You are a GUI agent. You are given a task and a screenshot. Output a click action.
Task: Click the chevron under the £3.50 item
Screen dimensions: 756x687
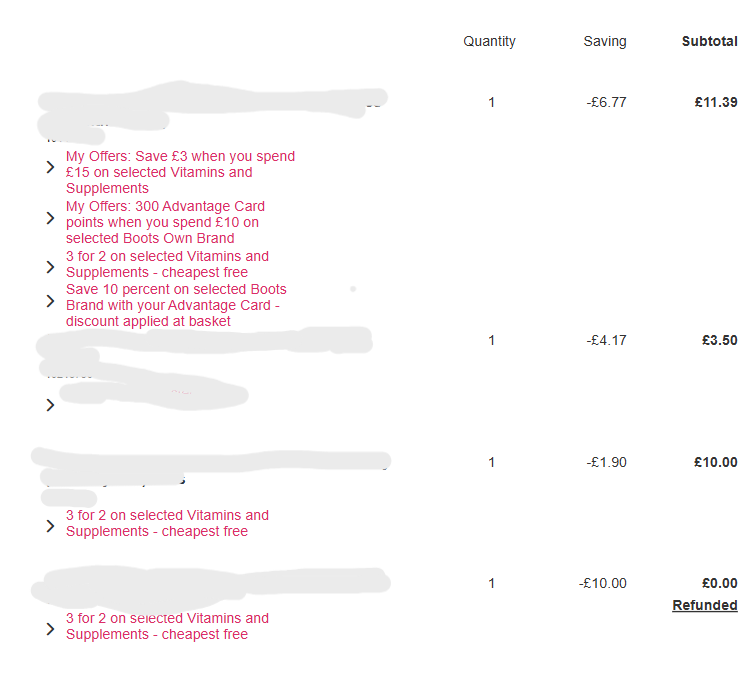(x=50, y=405)
